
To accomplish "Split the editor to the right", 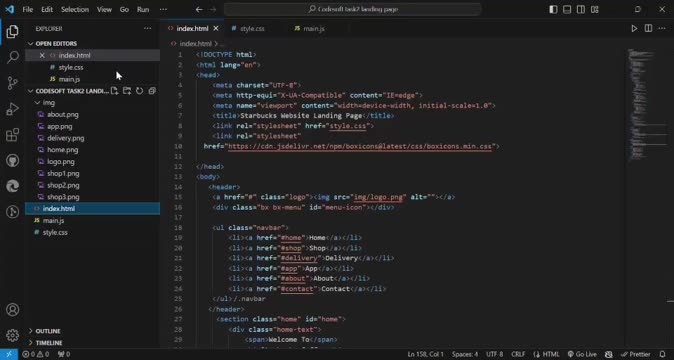I will pyautogui.click(x=648, y=28).
